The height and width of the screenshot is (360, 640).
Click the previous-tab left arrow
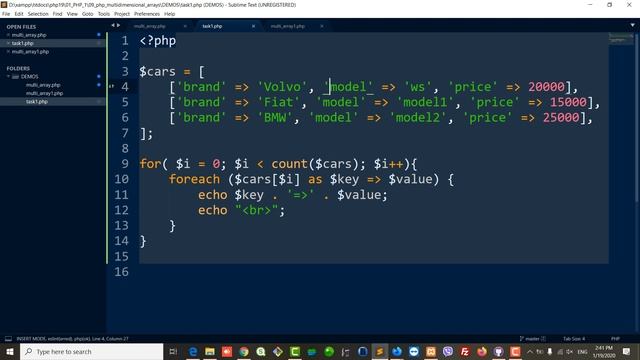[113, 25]
